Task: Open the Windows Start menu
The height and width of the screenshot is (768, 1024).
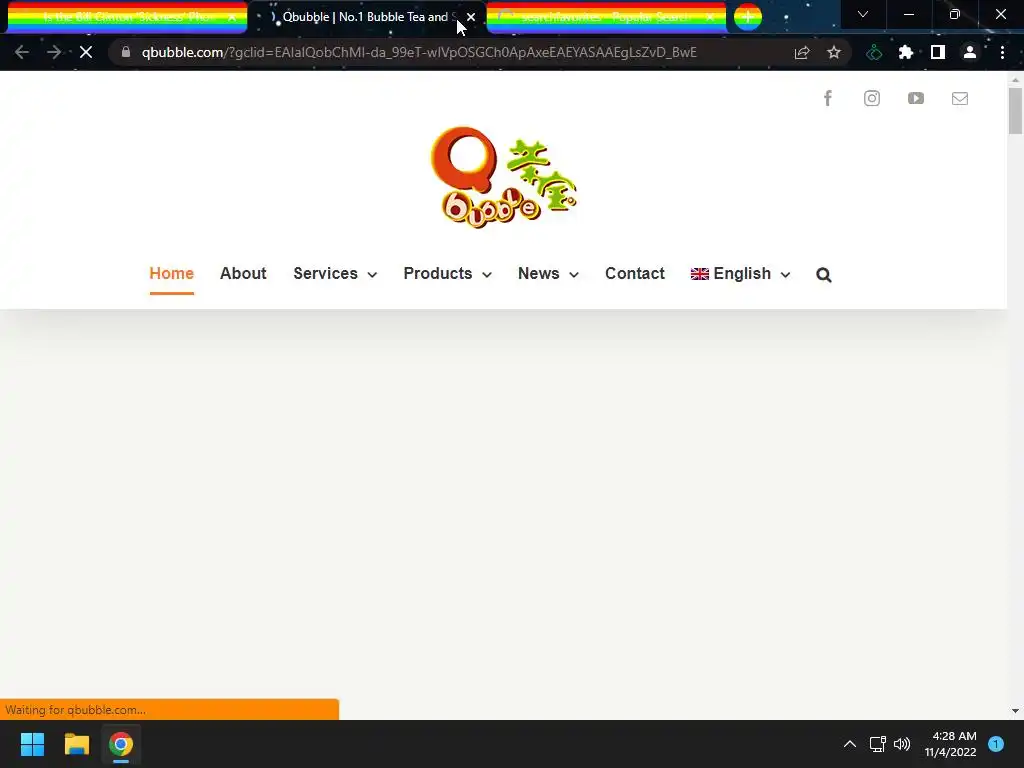Action: pyautogui.click(x=32, y=744)
